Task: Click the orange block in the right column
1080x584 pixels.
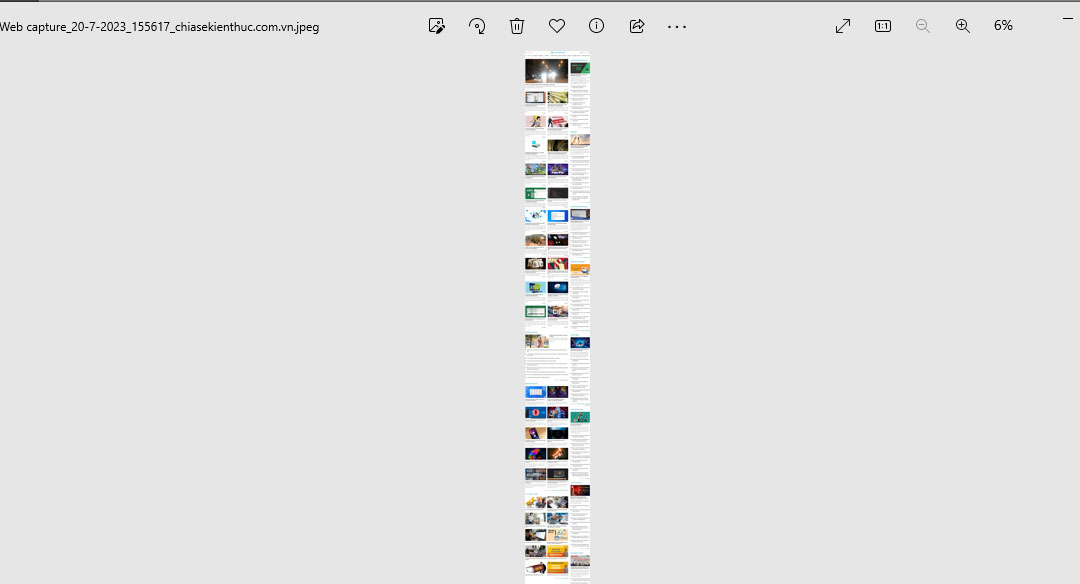Action: point(580,269)
